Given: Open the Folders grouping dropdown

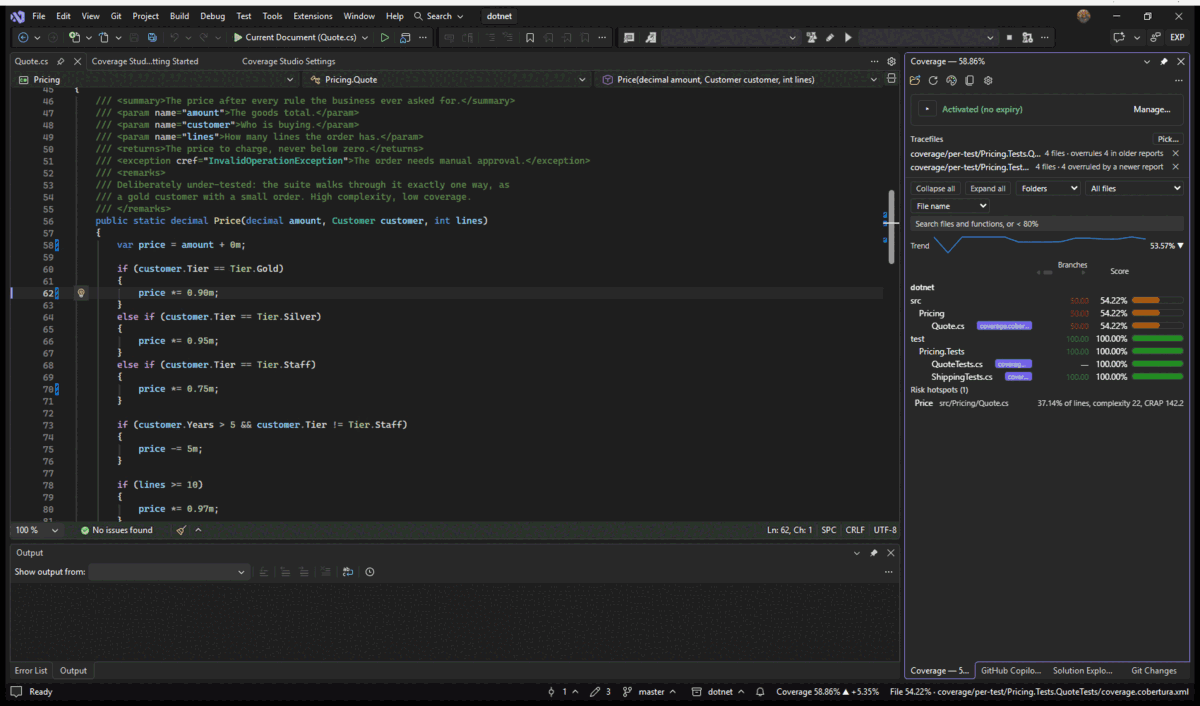Looking at the screenshot, I should 1049,188.
